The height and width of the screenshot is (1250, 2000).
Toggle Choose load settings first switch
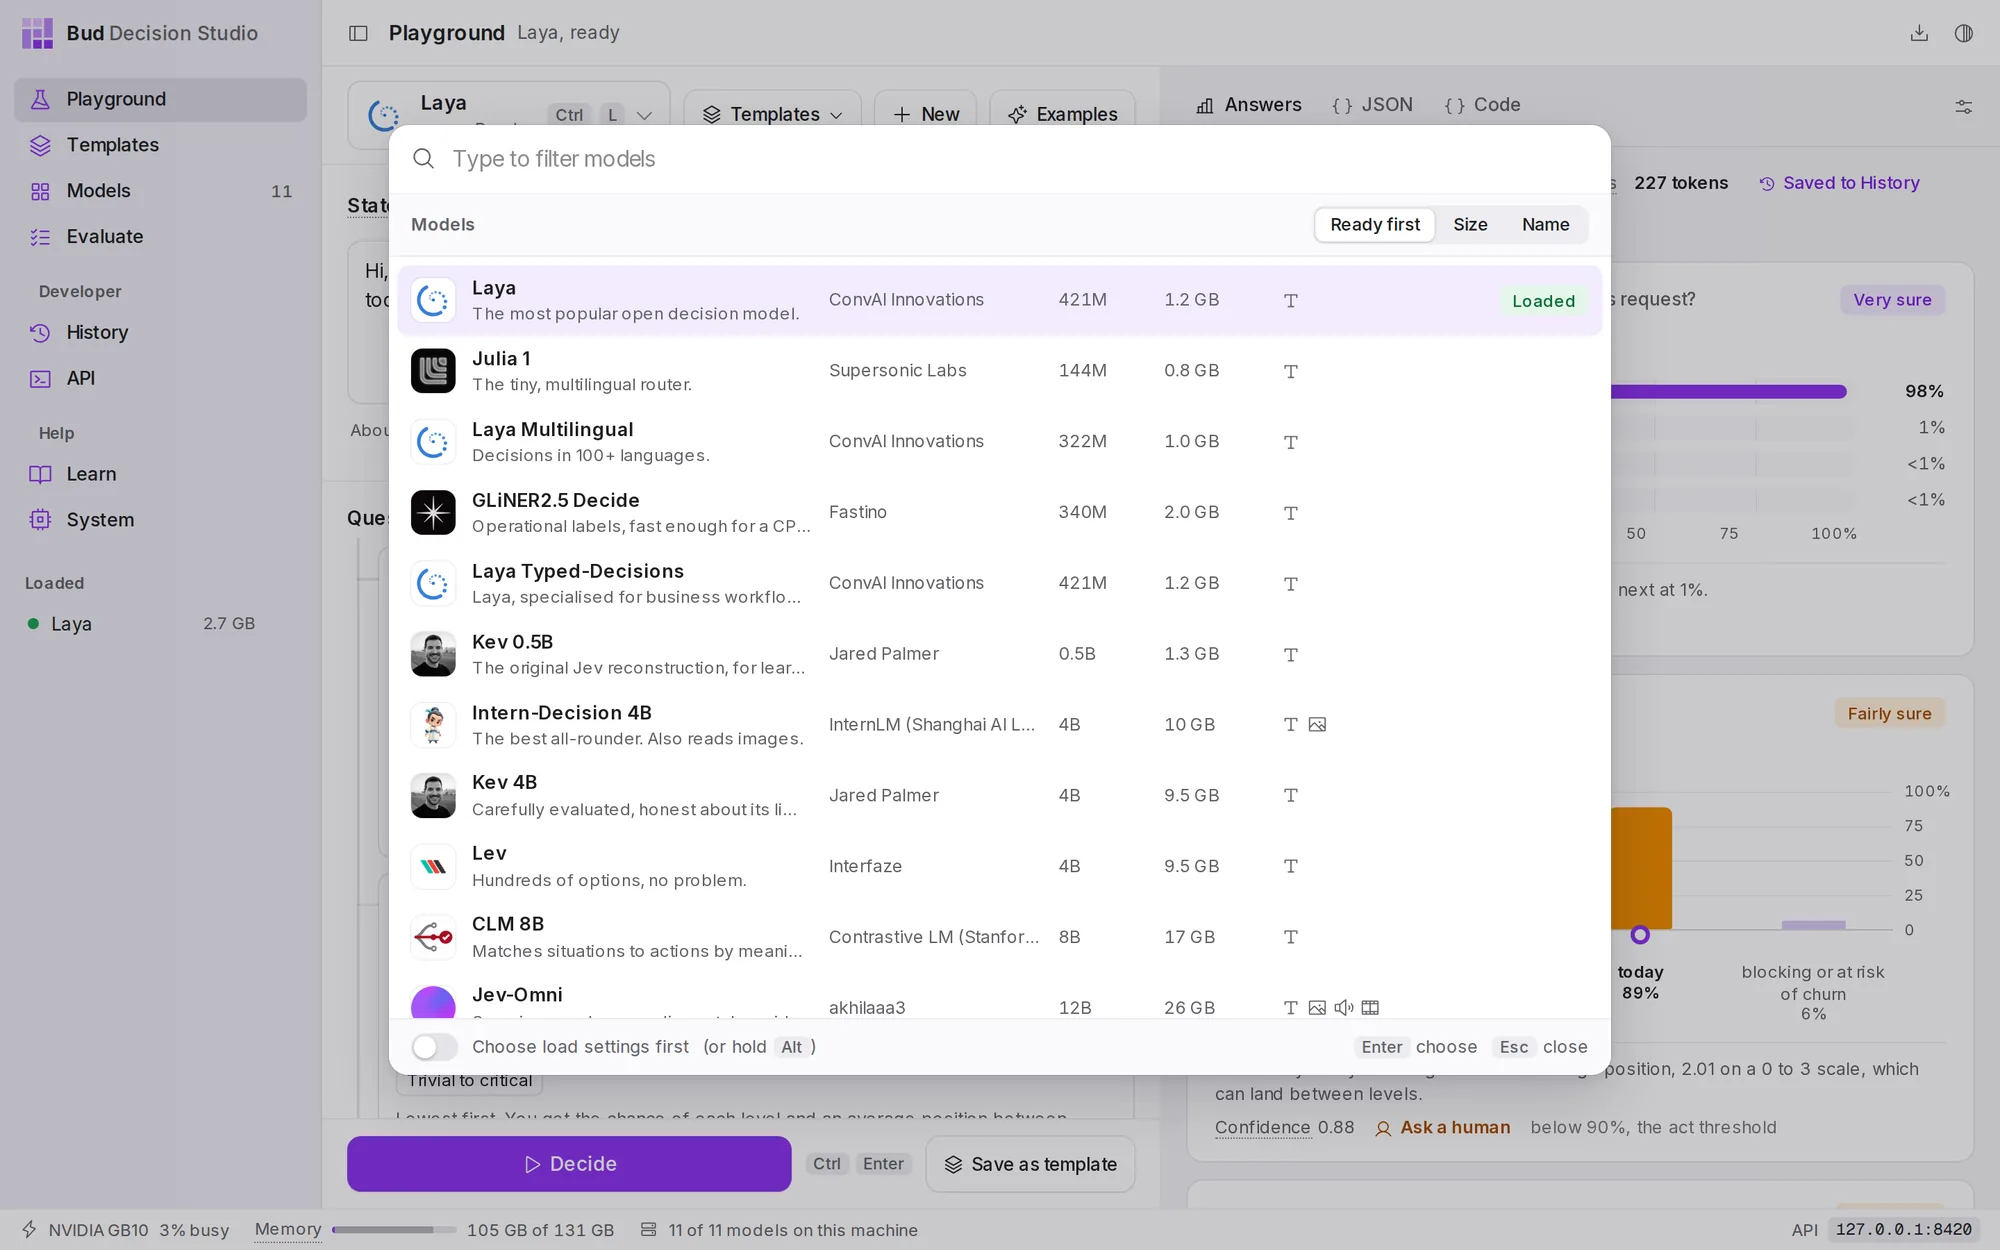click(434, 1047)
